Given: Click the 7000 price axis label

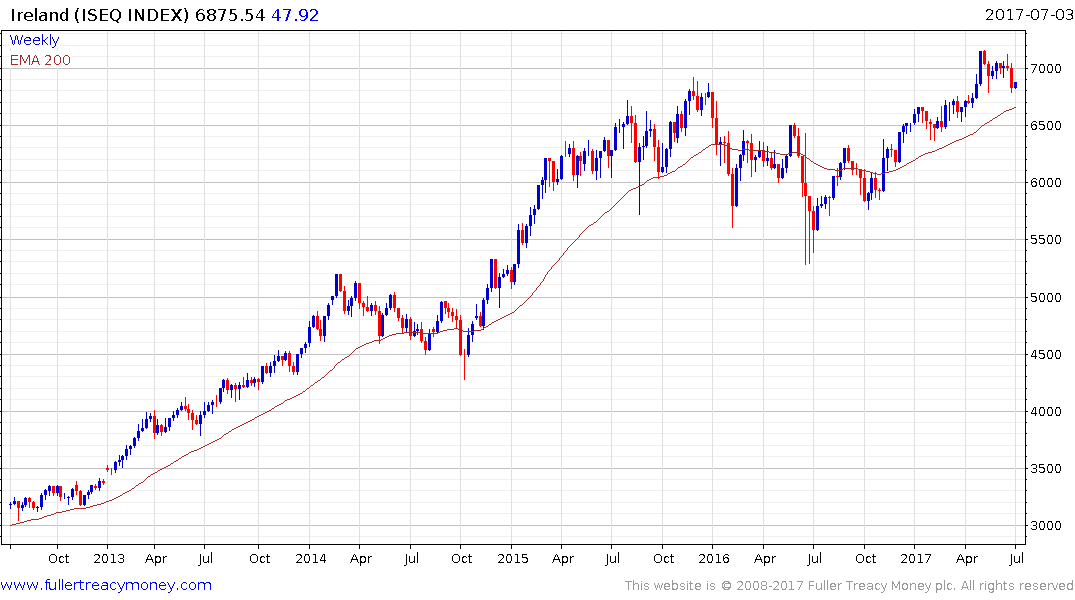Looking at the screenshot, I should (x=1046, y=69).
